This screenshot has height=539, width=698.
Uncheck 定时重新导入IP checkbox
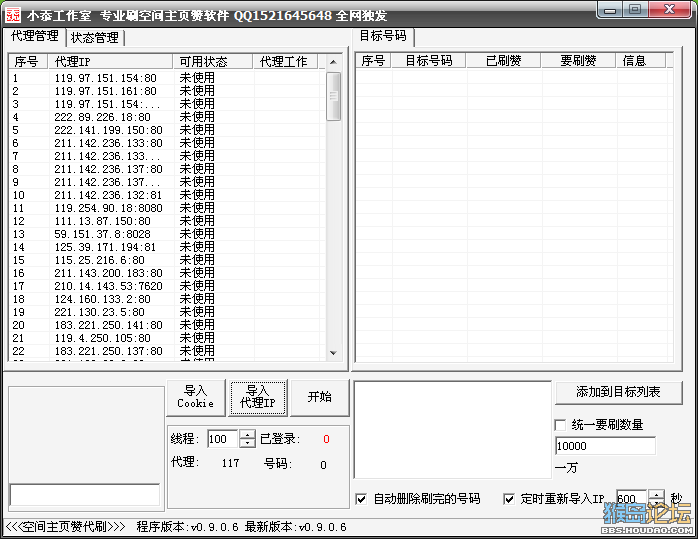[509, 499]
